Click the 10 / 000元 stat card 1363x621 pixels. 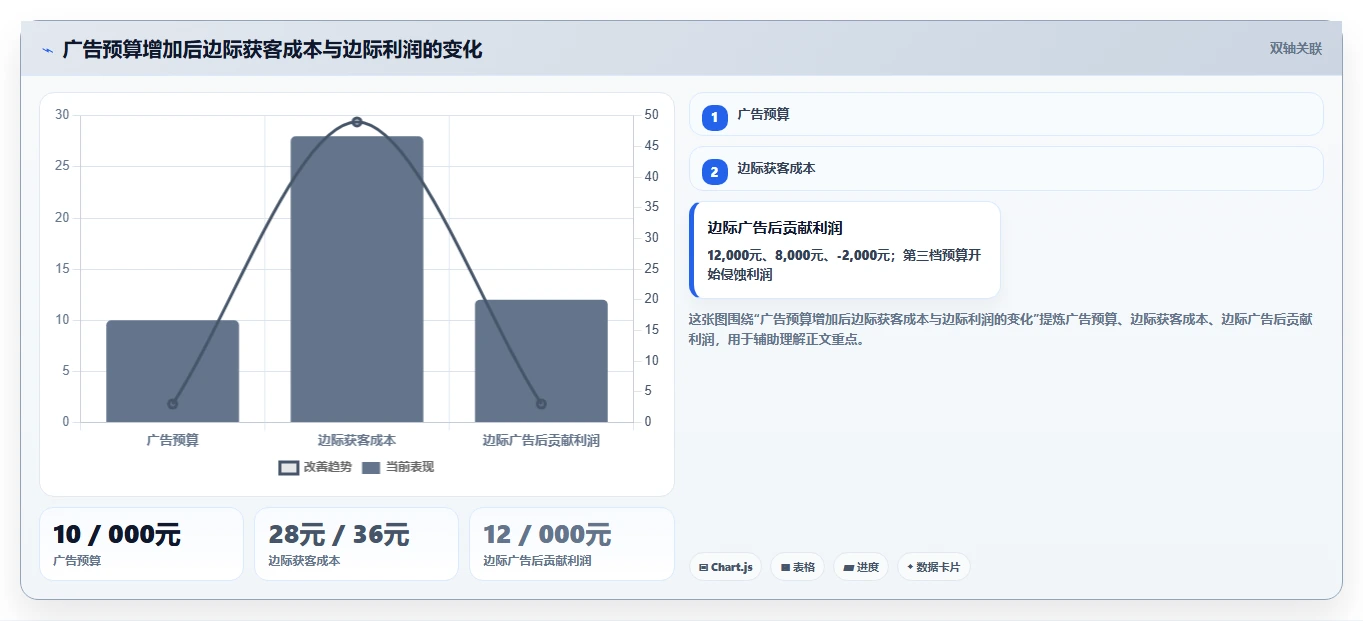tap(141, 544)
